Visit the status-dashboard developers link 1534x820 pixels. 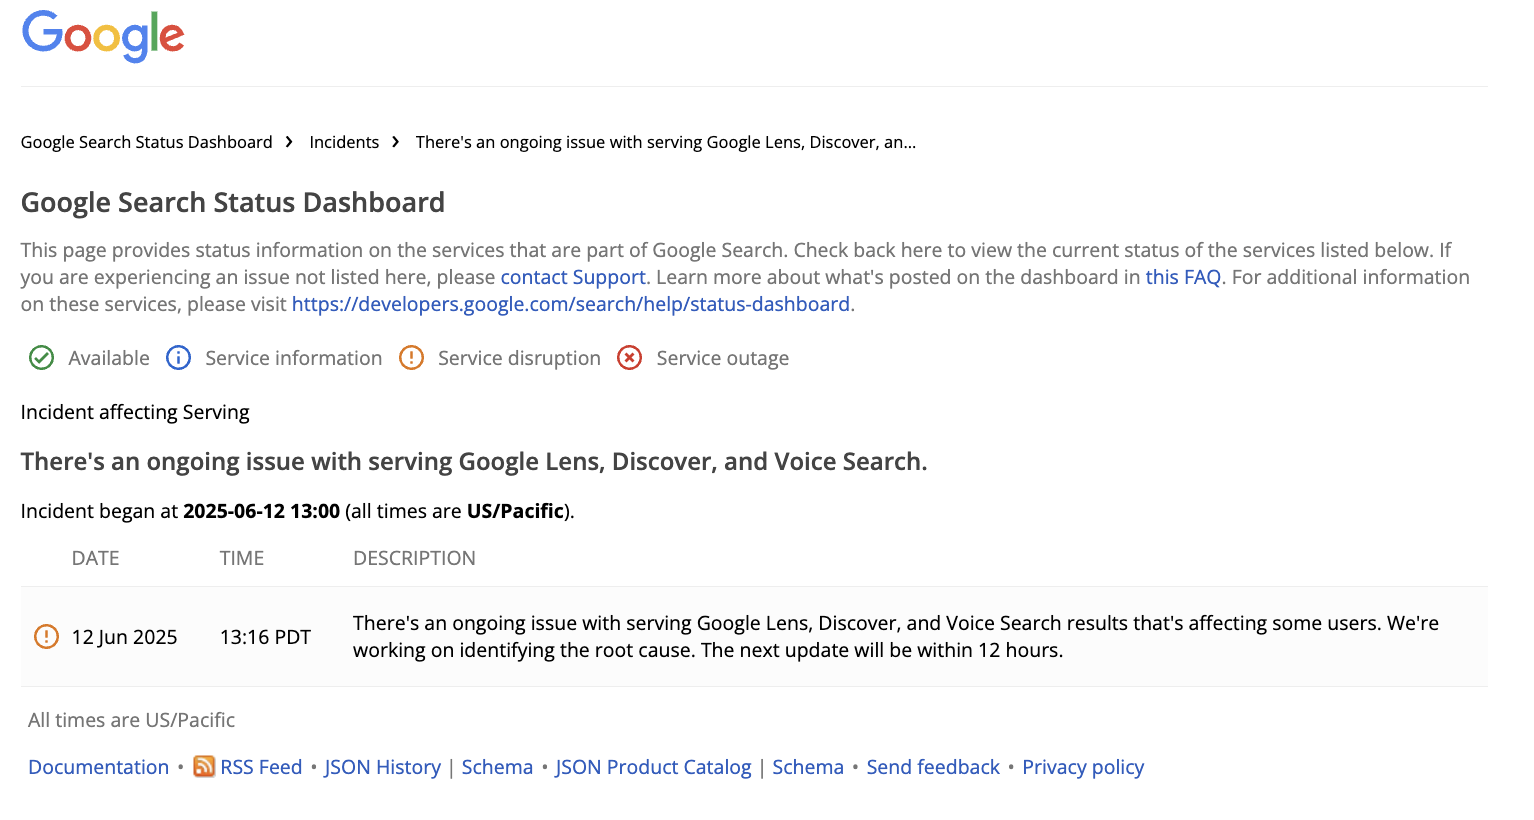pyautogui.click(x=570, y=304)
